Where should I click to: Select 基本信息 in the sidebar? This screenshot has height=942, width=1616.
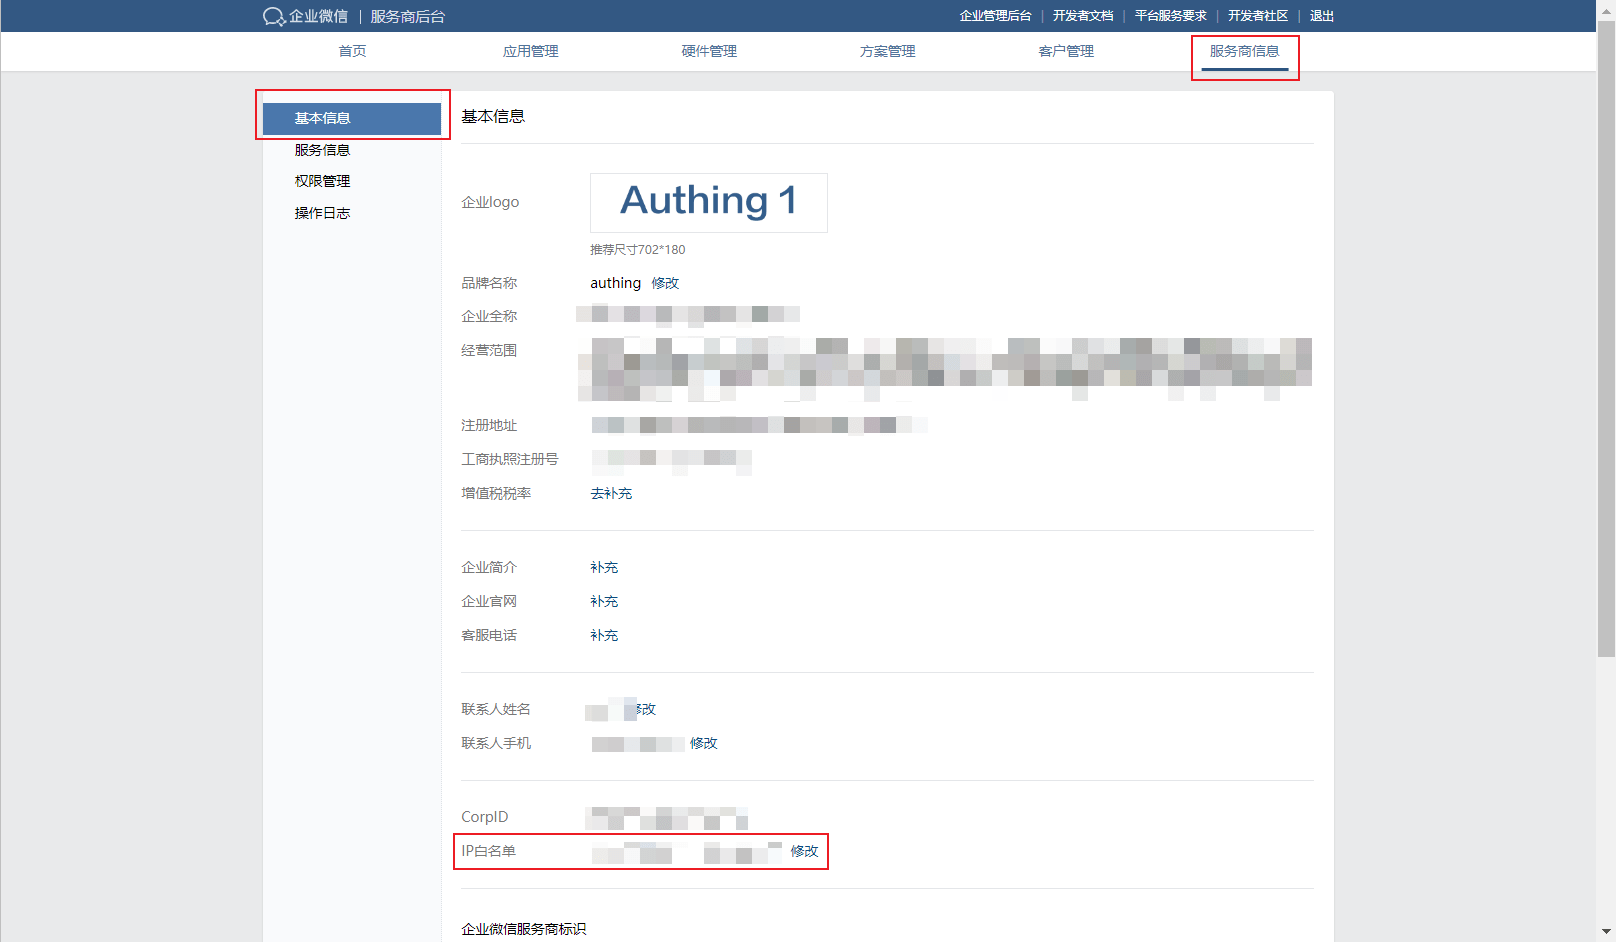click(x=320, y=118)
